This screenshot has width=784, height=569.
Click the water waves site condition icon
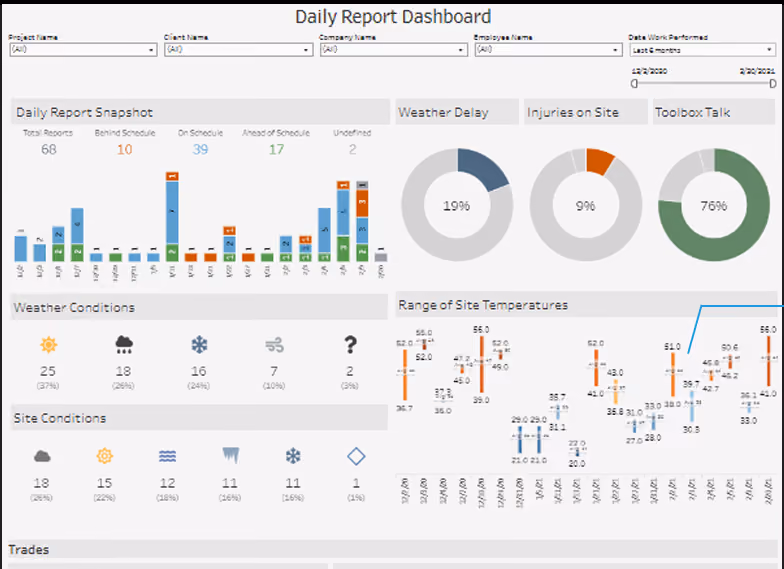[168, 456]
